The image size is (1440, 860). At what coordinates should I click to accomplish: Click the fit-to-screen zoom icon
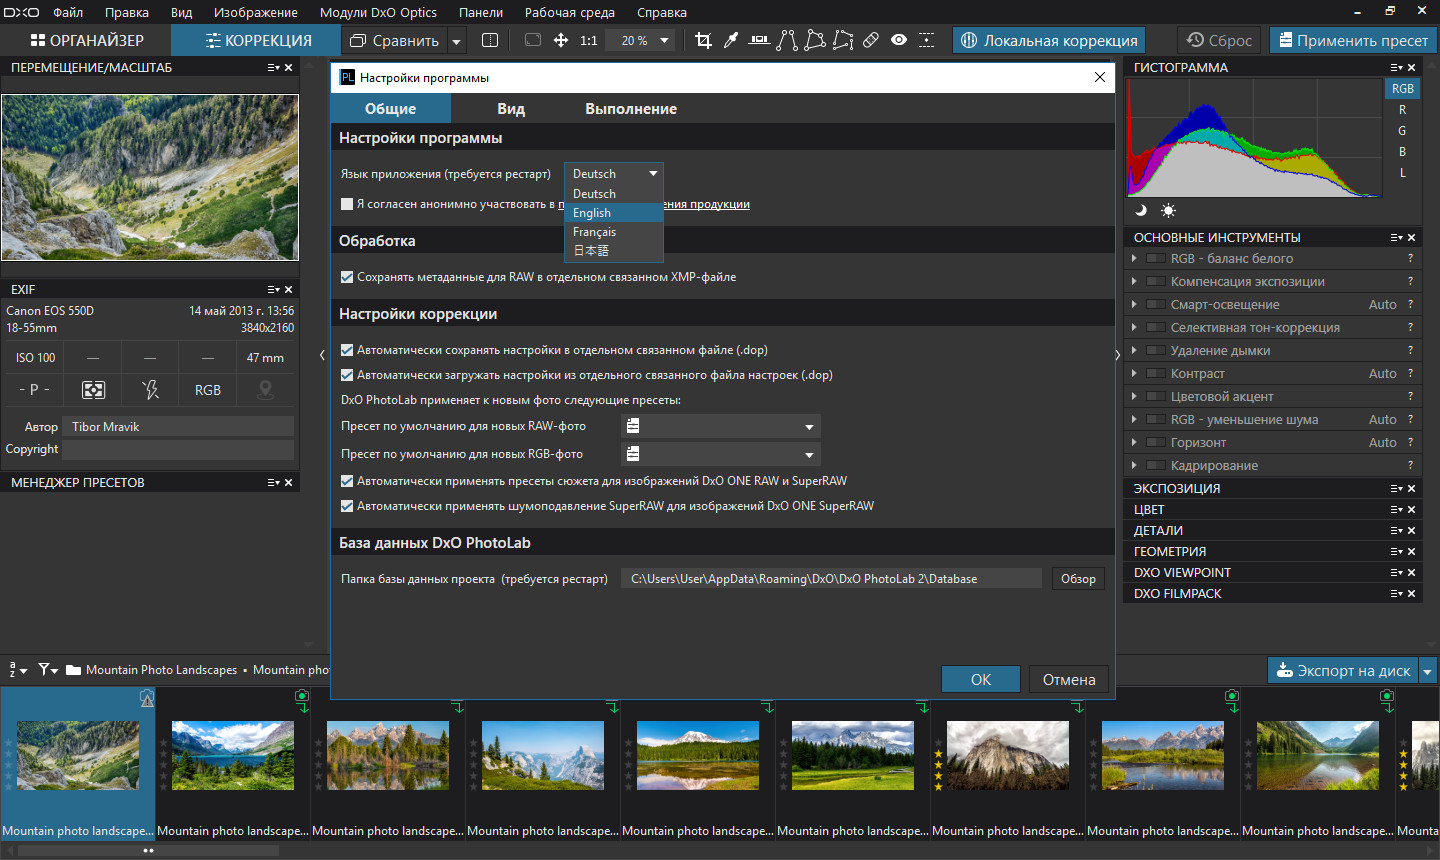point(533,40)
